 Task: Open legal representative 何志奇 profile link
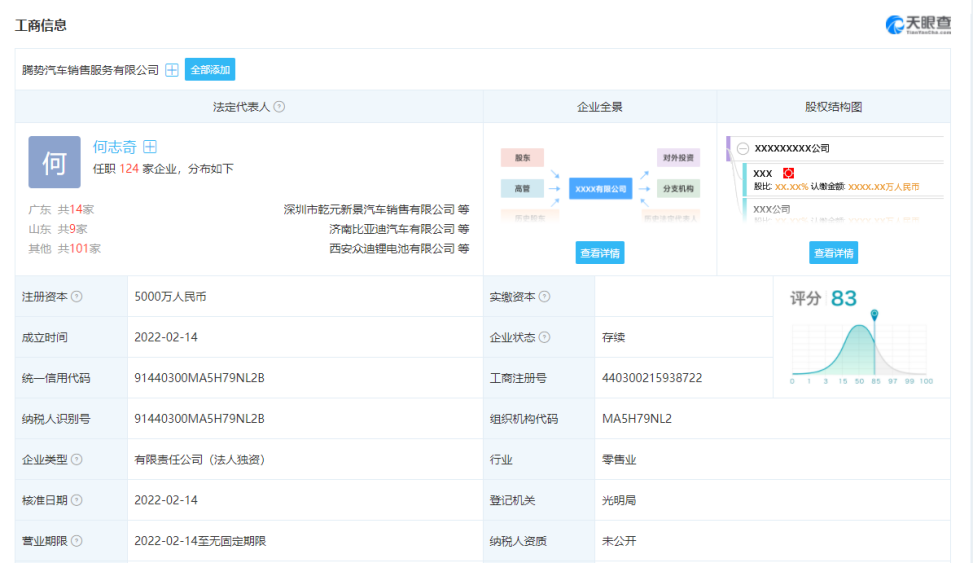(114, 147)
